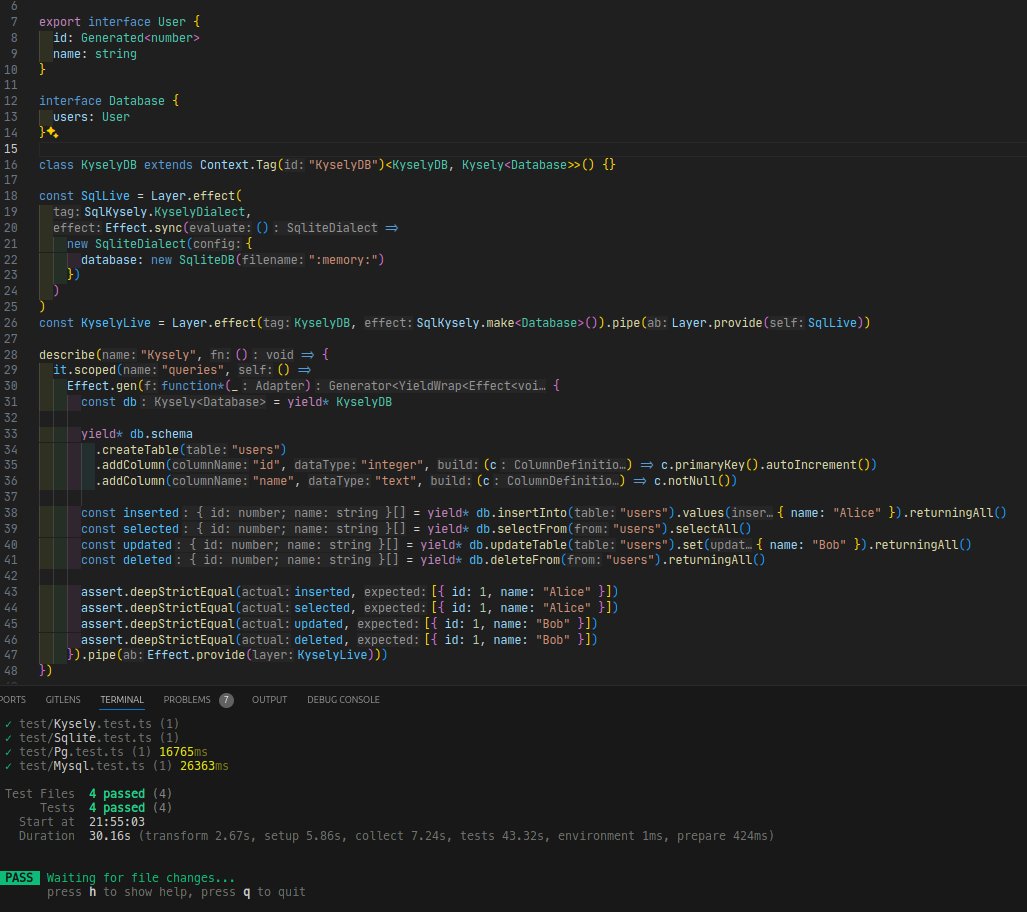Click 'Duration 30.16s' value in terminal
Viewport: 1027px width, 912px height.
[x=109, y=836]
